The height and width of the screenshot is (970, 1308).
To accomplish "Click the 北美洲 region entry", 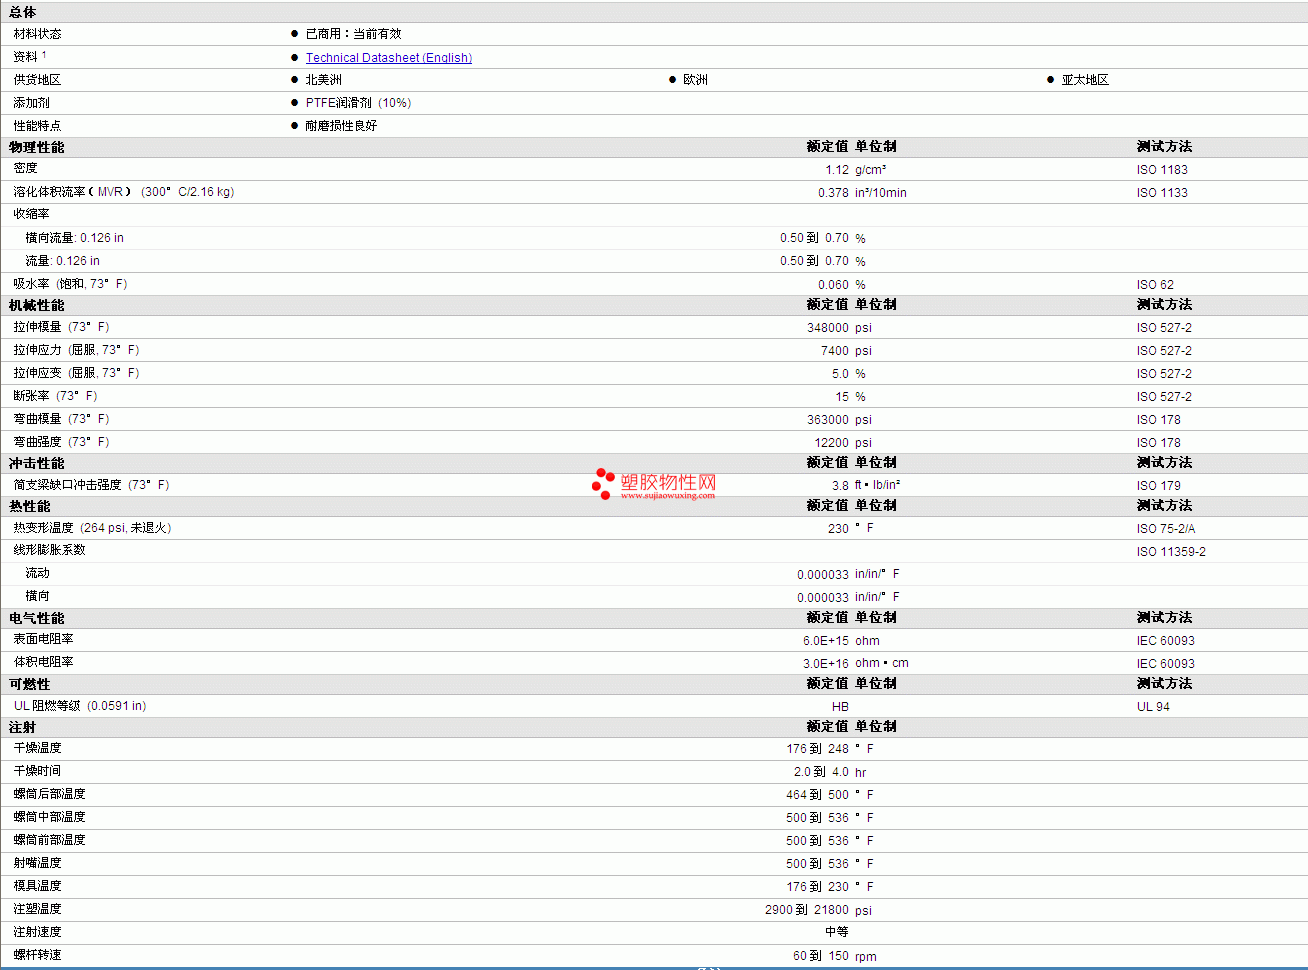I will tap(323, 80).
